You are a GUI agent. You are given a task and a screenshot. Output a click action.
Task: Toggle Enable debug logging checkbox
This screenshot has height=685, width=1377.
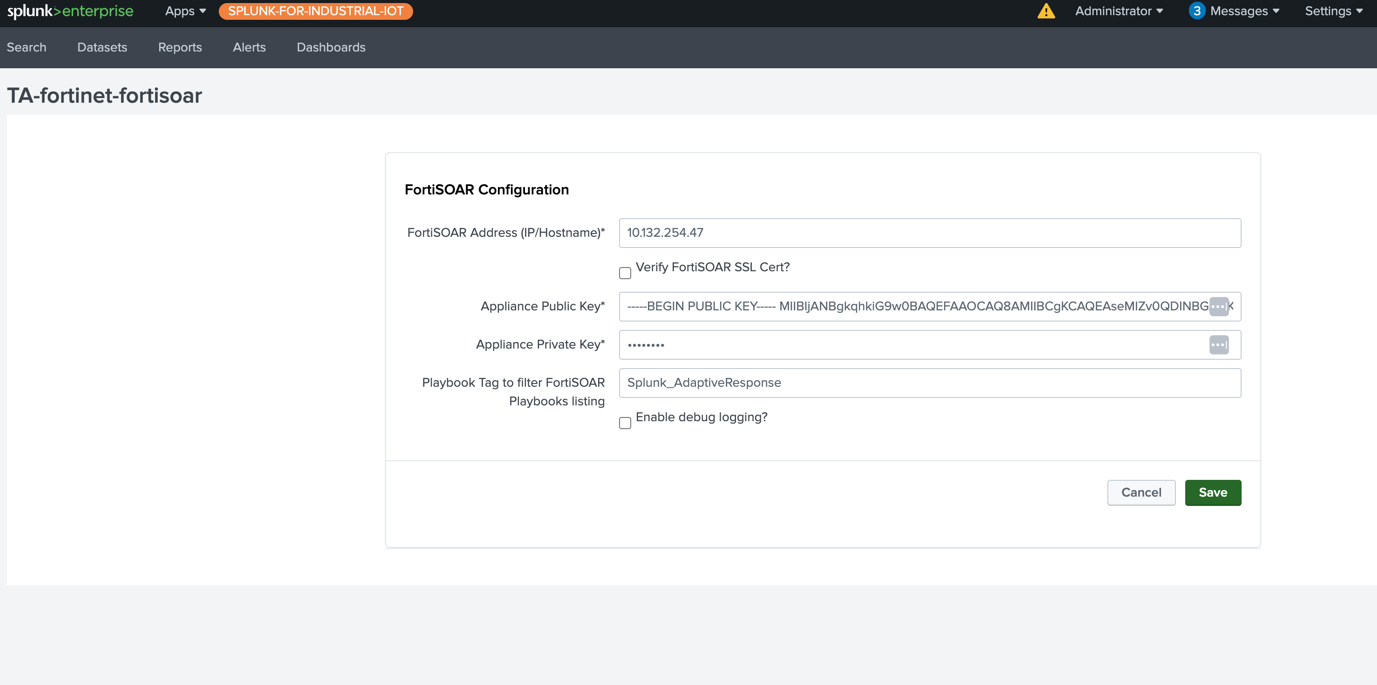(625, 422)
